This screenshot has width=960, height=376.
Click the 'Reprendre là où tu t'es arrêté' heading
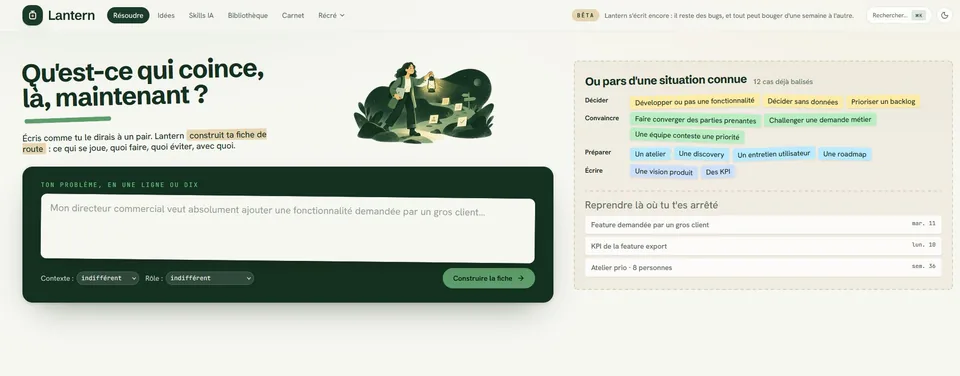coord(651,205)
